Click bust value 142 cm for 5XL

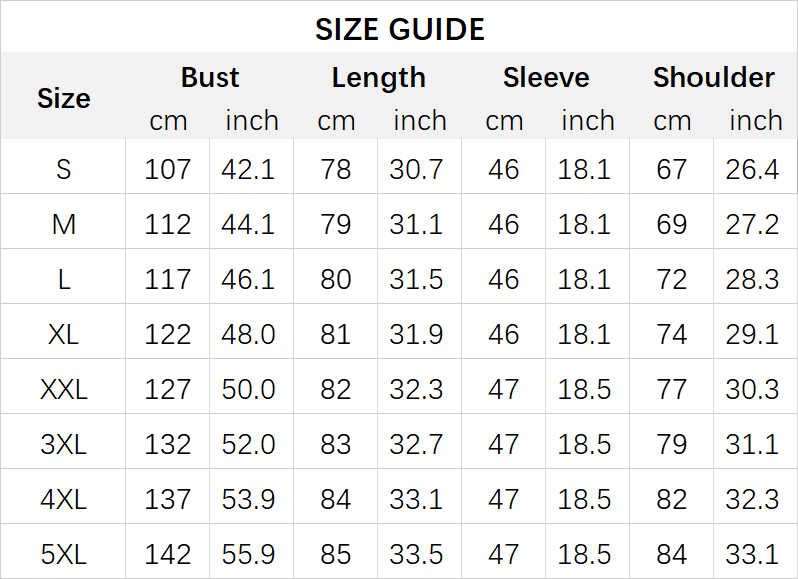(167, 553)
